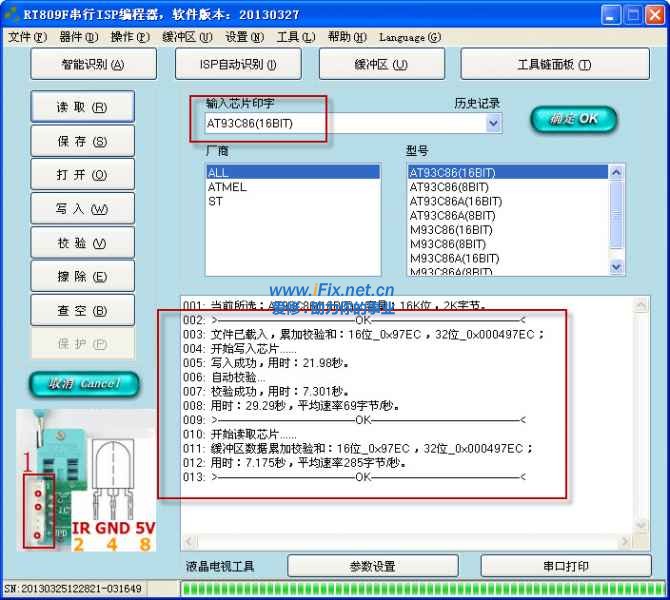Click the model list scroll down arrow
The width and height of the screenshot is (670, 600).
[x=616, y=267]
